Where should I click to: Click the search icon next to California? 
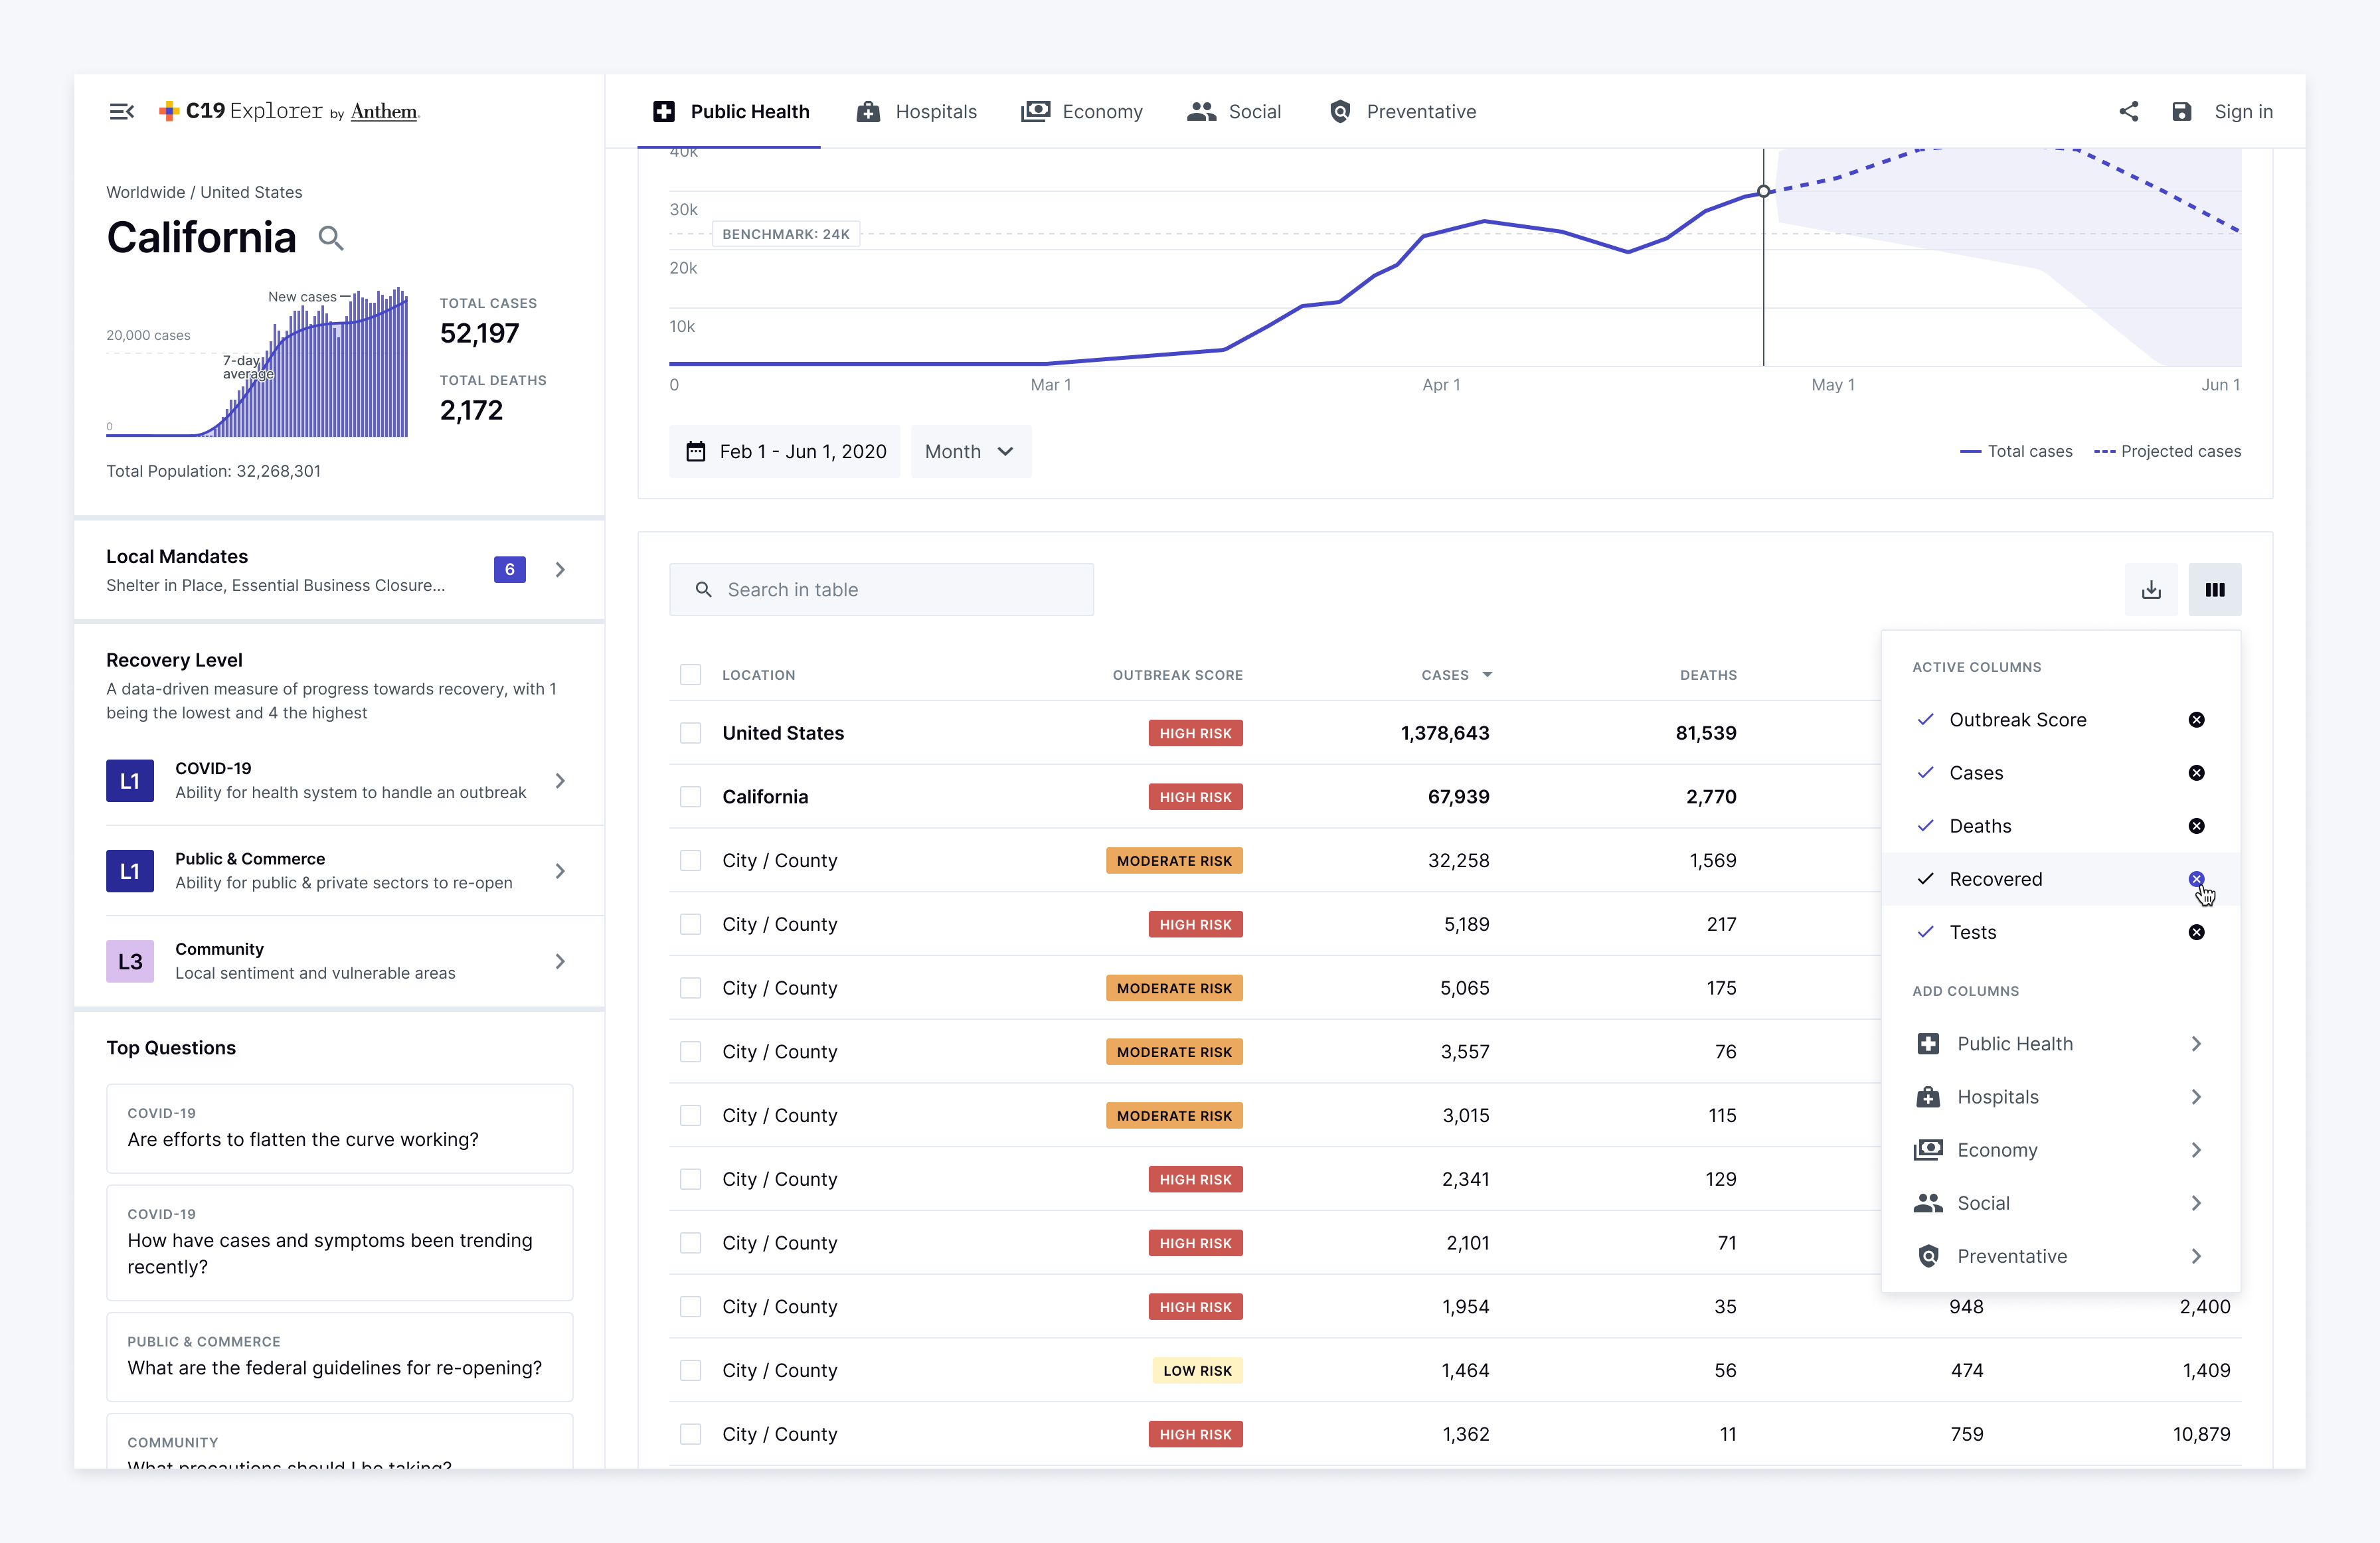pyautogui.click(x=330, y=239)
